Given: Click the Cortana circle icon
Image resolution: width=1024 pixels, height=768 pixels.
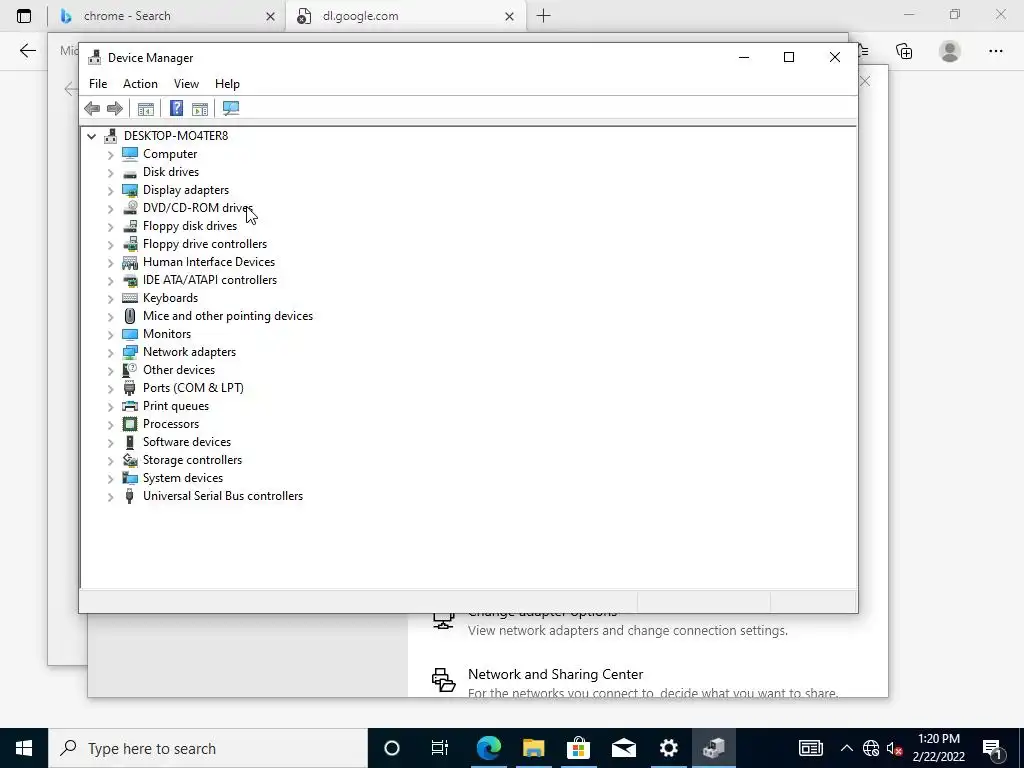Looking at the screenshot, I should click(x=392, y=748).
